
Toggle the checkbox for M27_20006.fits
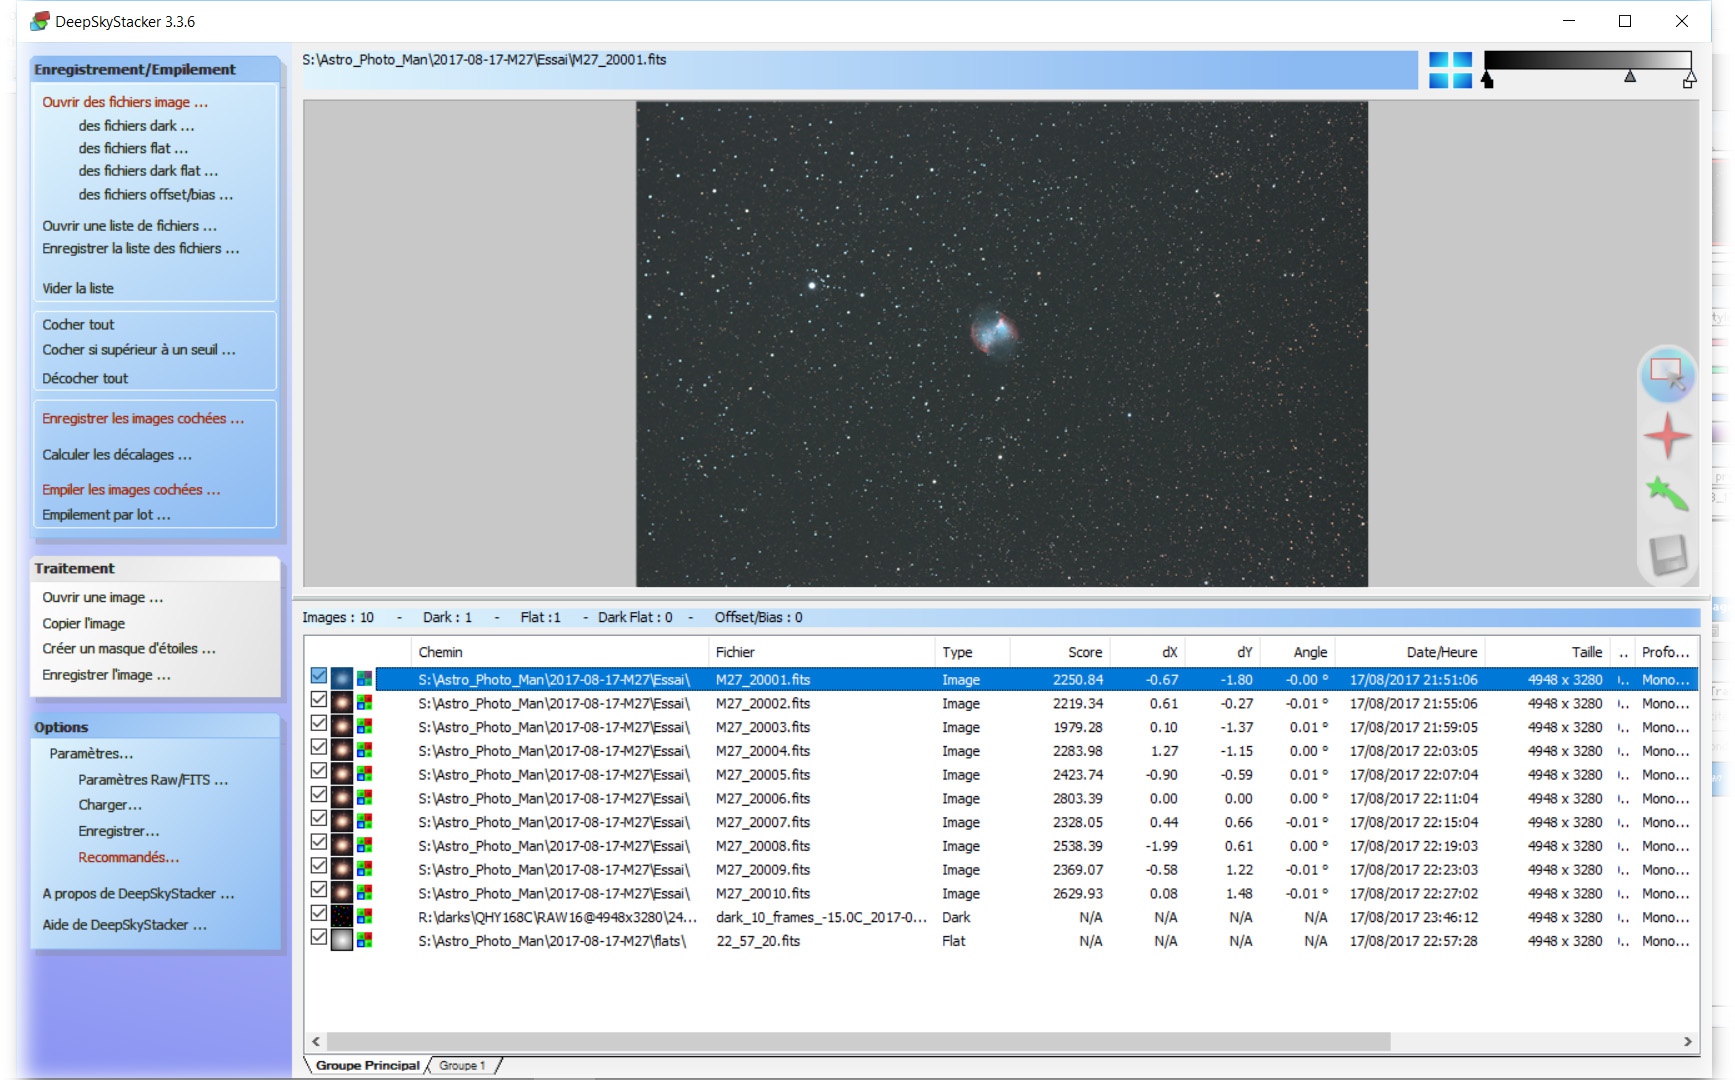click(319, 795)
